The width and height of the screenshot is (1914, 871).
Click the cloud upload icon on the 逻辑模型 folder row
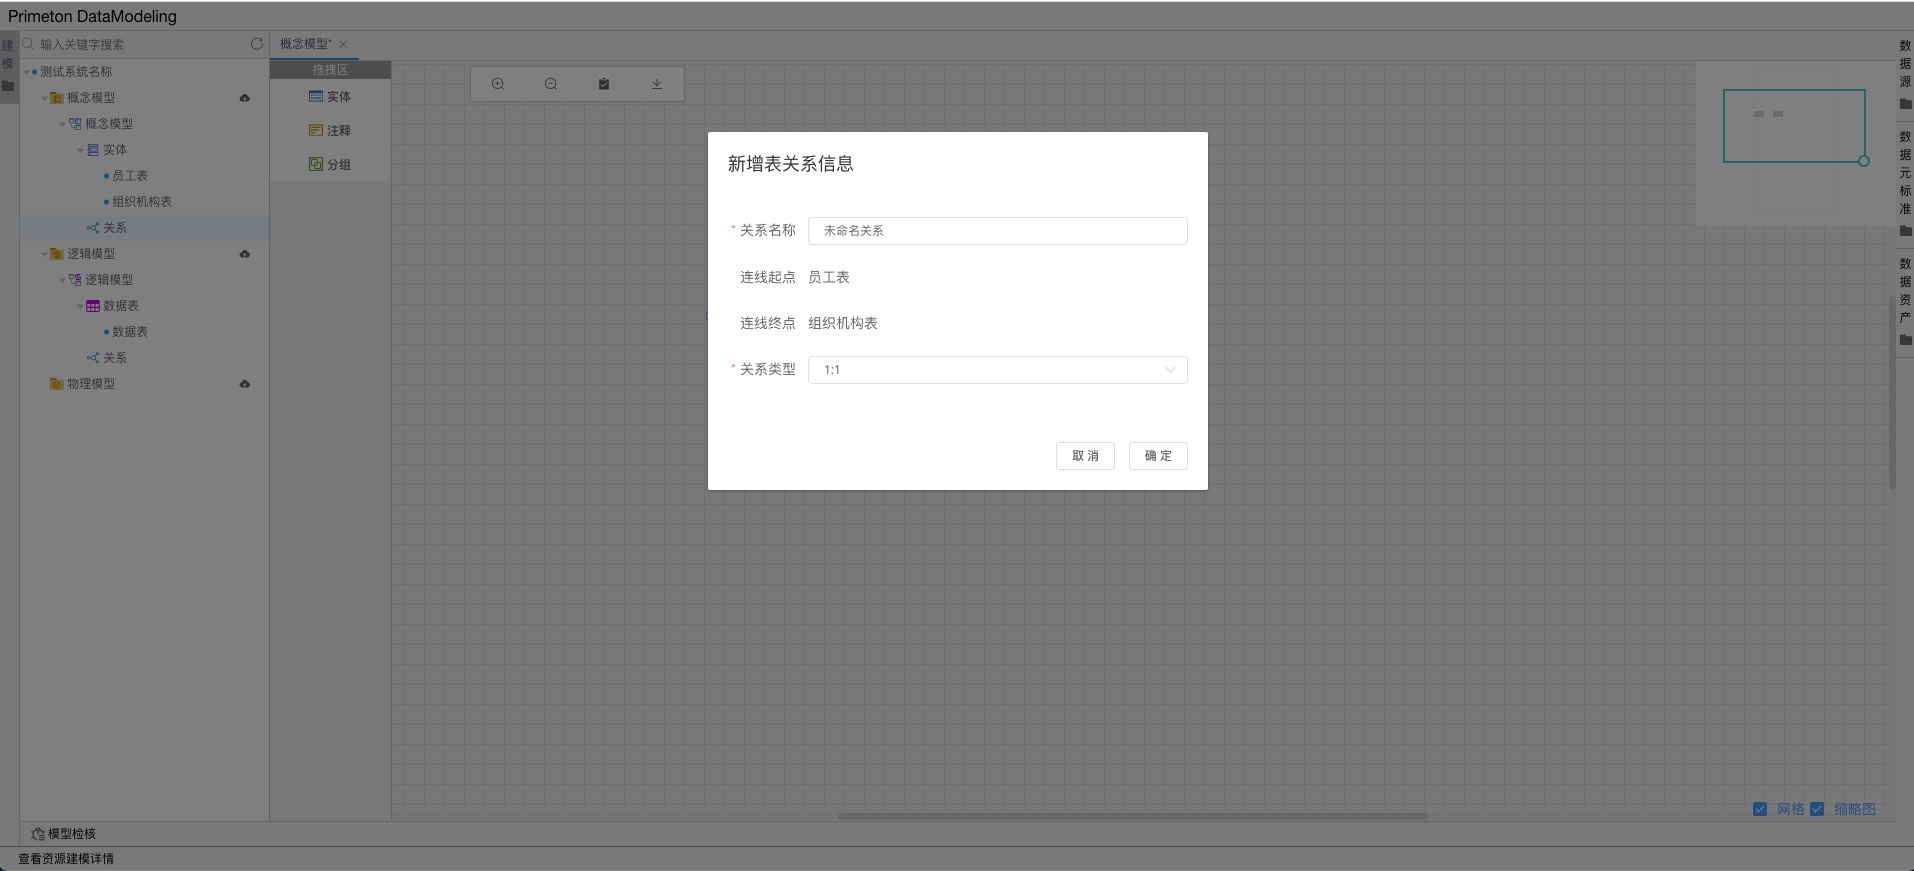(x=245, y=254)
